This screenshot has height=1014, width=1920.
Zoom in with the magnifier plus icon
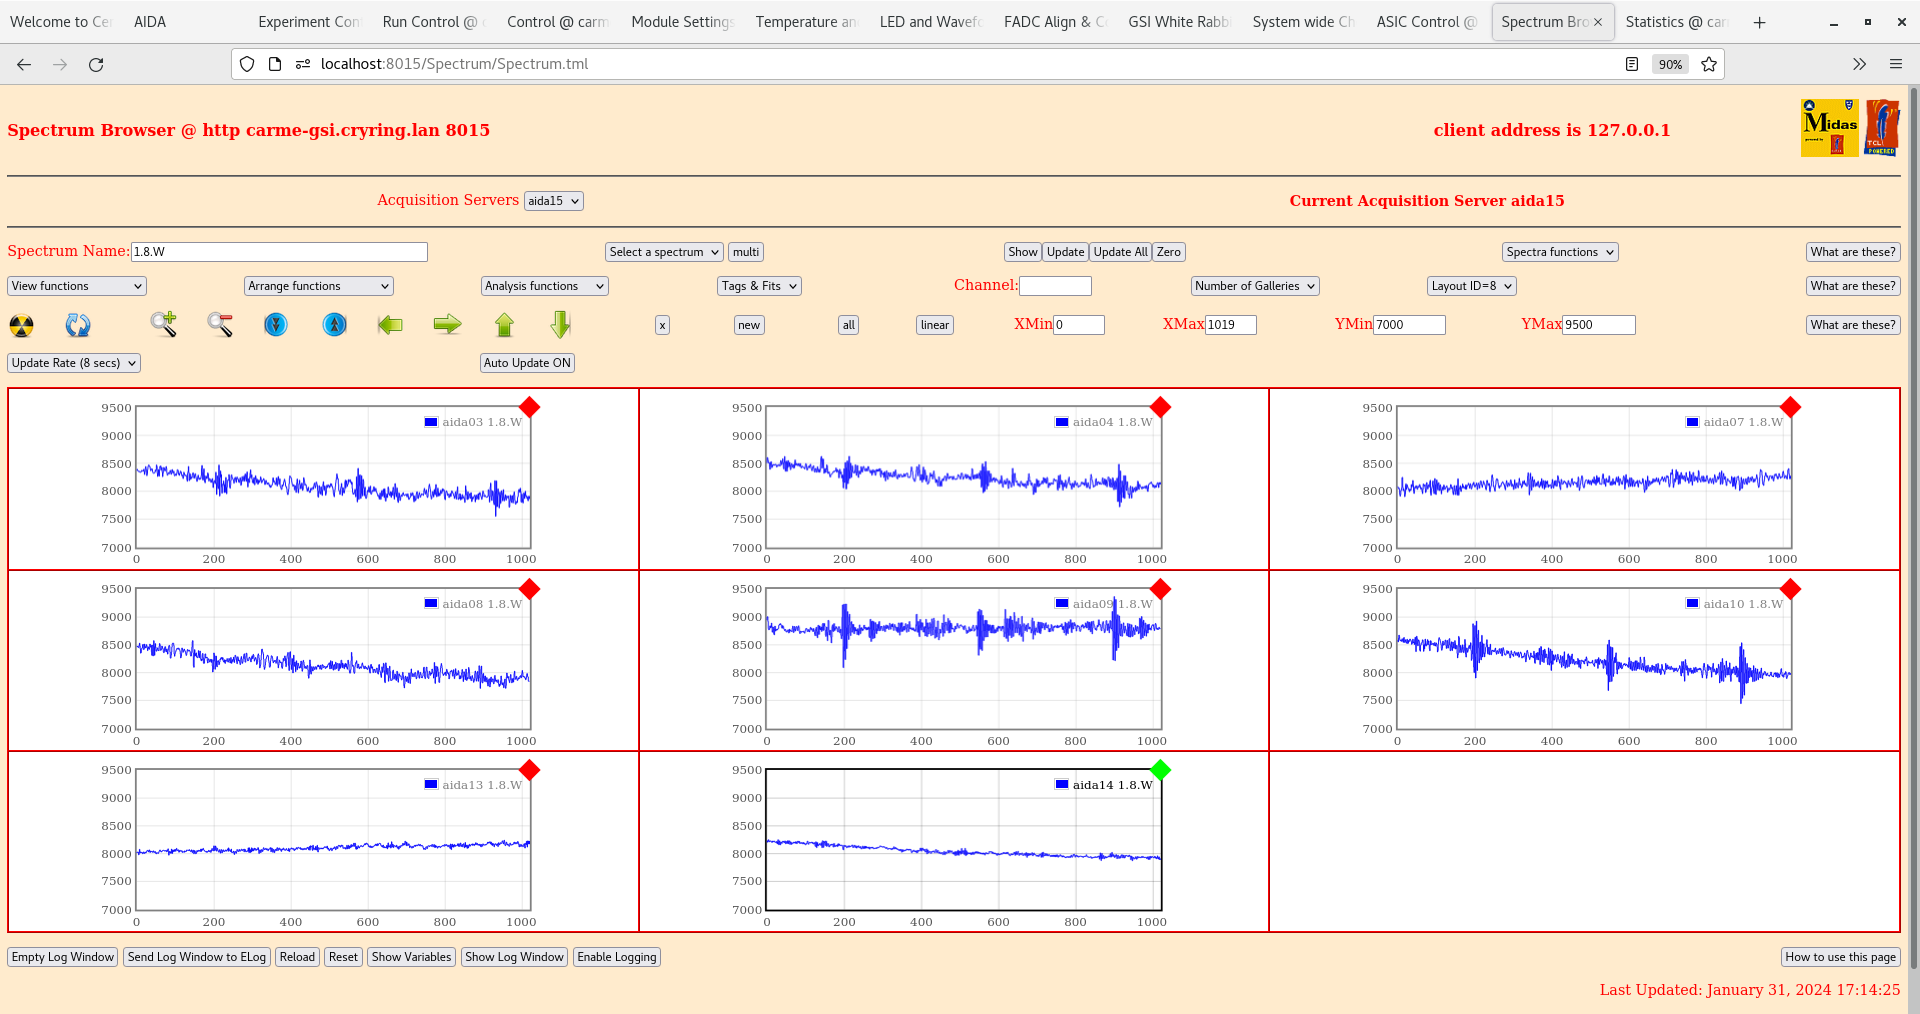pyautogui.click(x=163, y=324)
